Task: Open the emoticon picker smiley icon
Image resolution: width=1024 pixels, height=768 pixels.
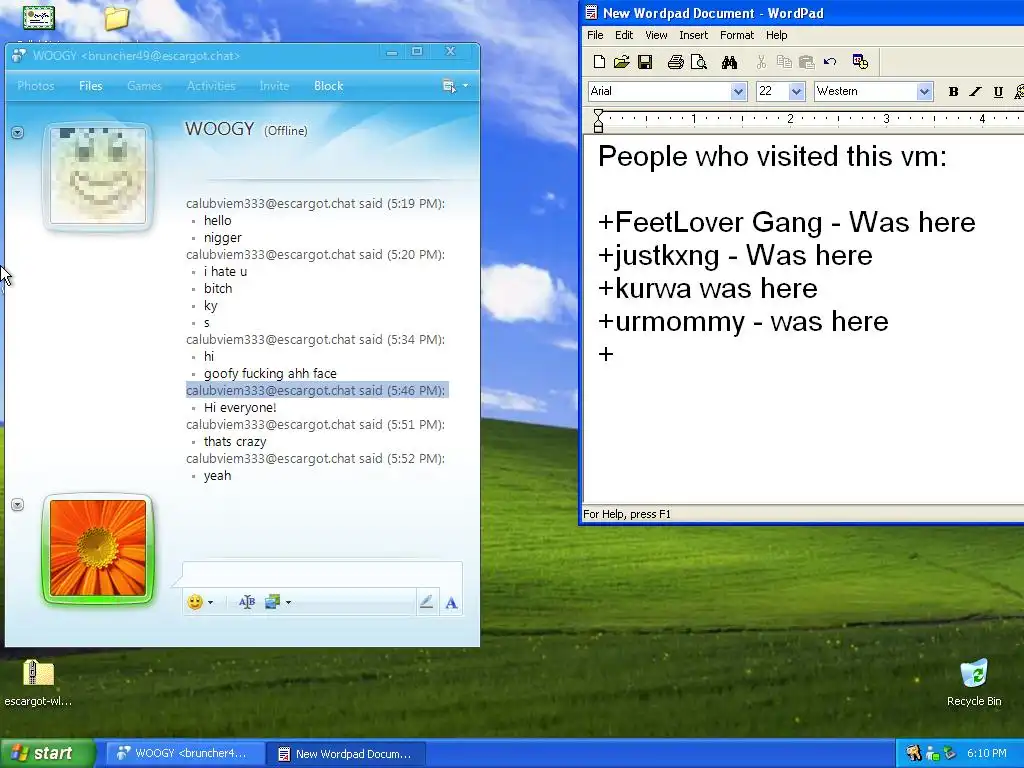Action: 195,602
